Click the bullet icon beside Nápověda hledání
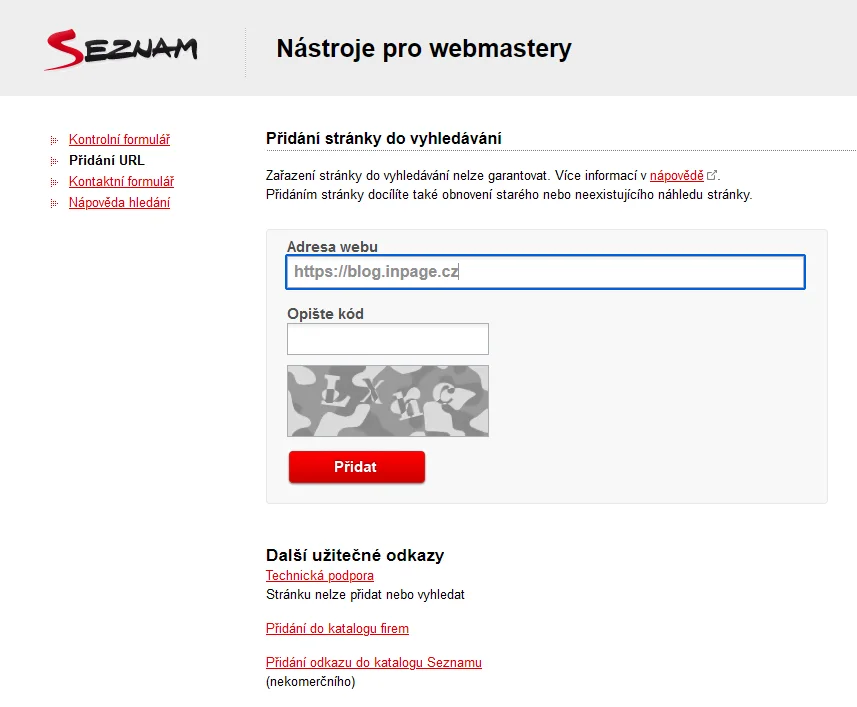The height and width of the screenshot is (707, 857). (x=54, y=203)
